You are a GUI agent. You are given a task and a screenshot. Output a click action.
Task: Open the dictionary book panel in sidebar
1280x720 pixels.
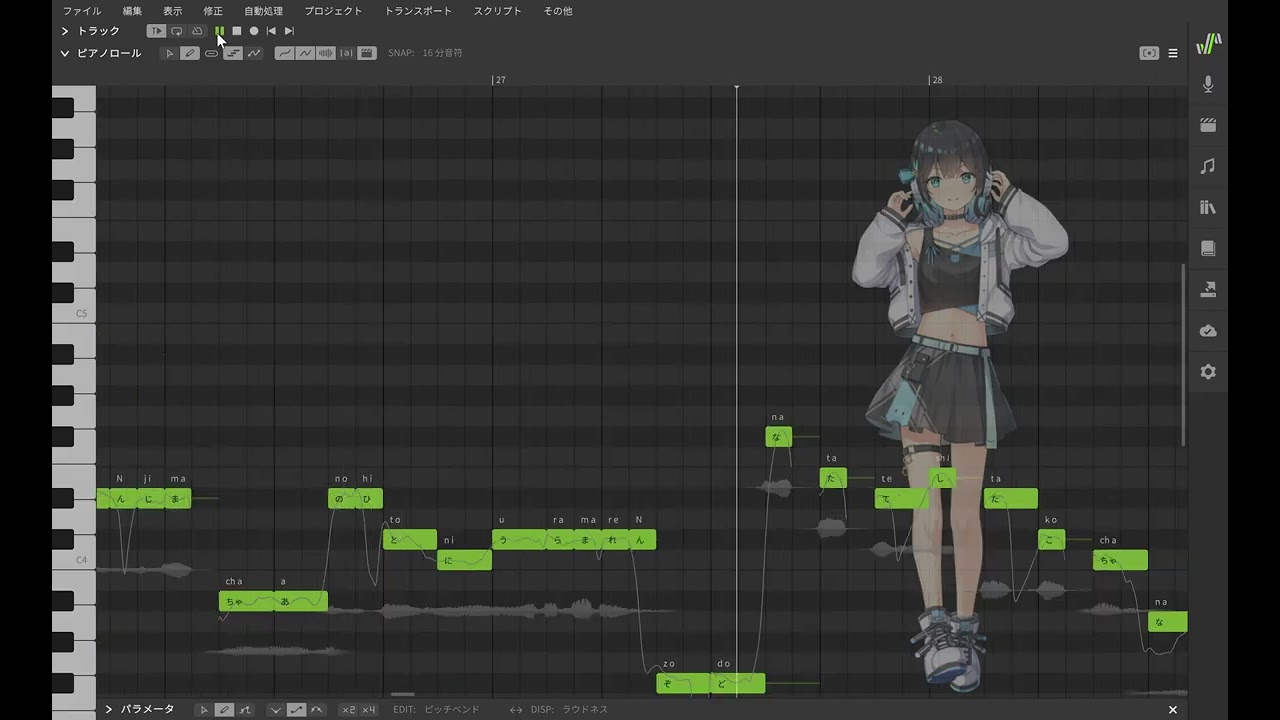click(x=1208, y=248)
